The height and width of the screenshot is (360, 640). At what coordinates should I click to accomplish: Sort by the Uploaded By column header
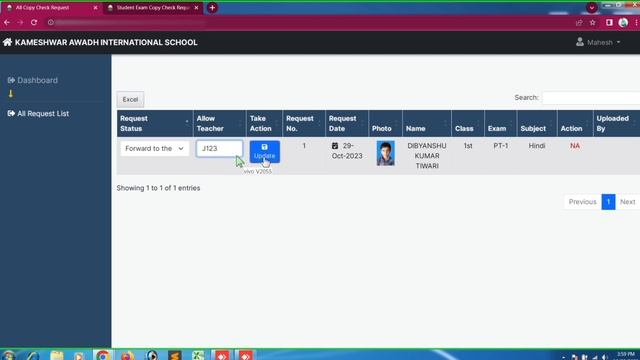click(x=616, y=123)
